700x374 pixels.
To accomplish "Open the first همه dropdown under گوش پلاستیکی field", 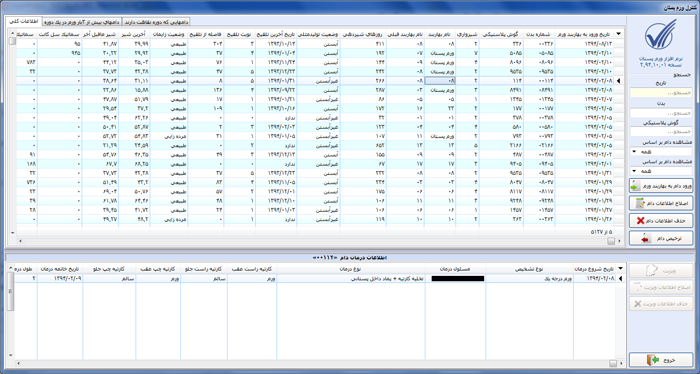I will [x=661, y=152].
